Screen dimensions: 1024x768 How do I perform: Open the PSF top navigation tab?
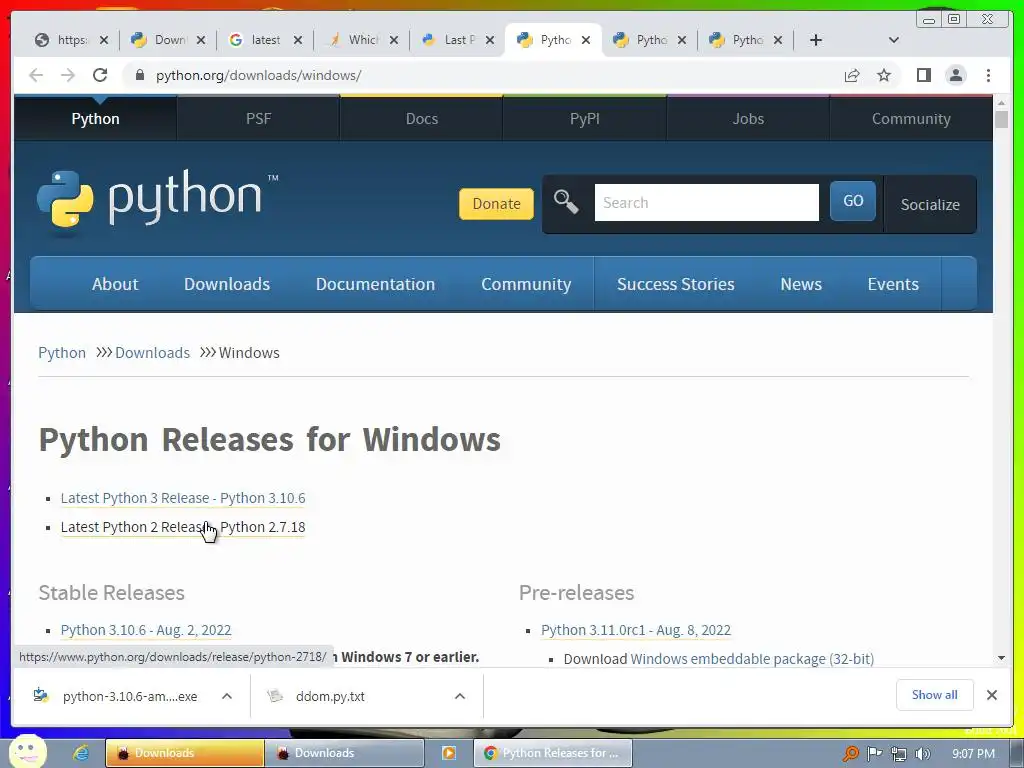coord(258,119)
